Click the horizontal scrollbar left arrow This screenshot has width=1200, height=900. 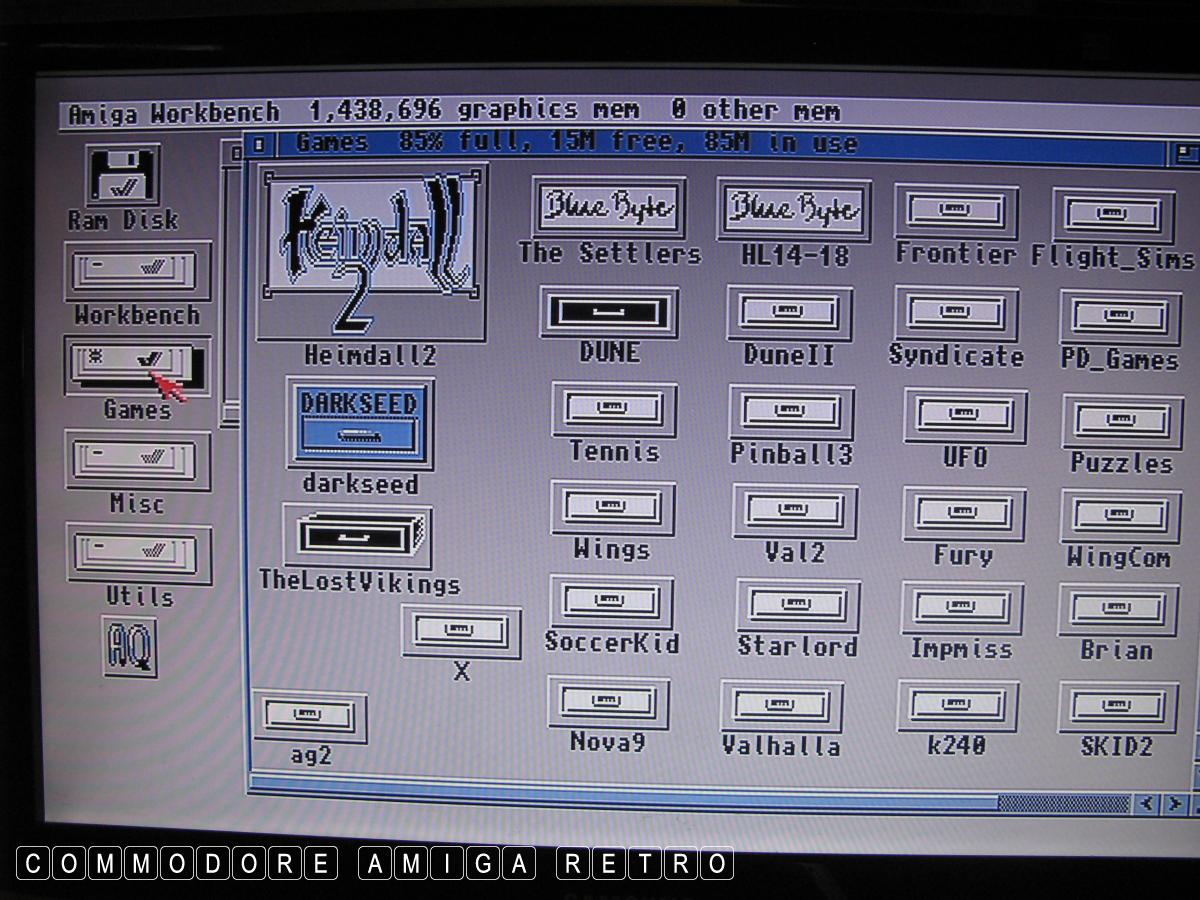pyautogui.click(x=1146, y=803)
